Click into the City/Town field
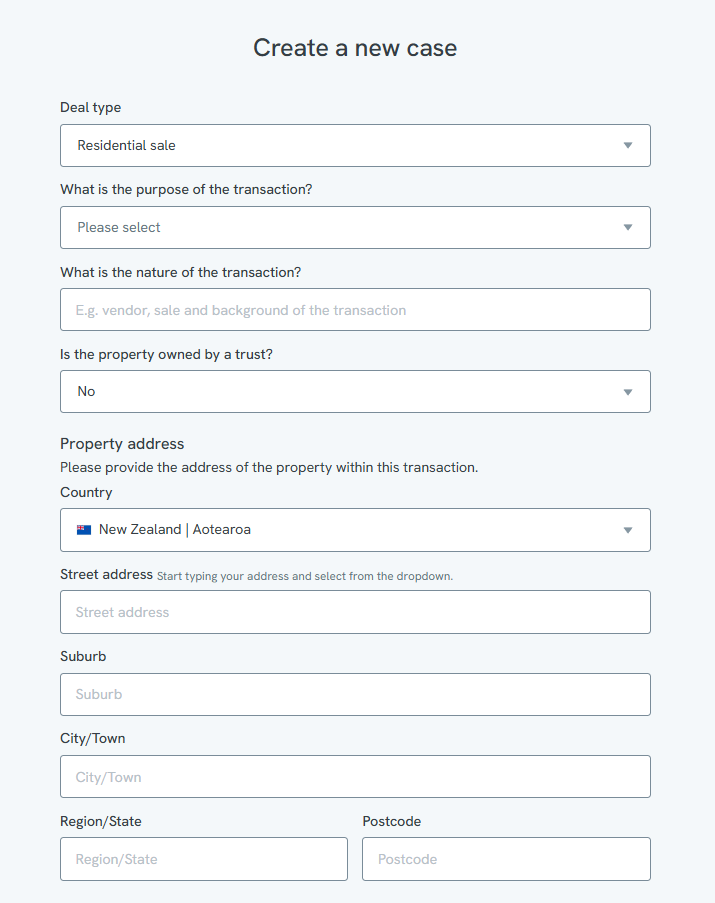715x903 pixels. (355, 777)
